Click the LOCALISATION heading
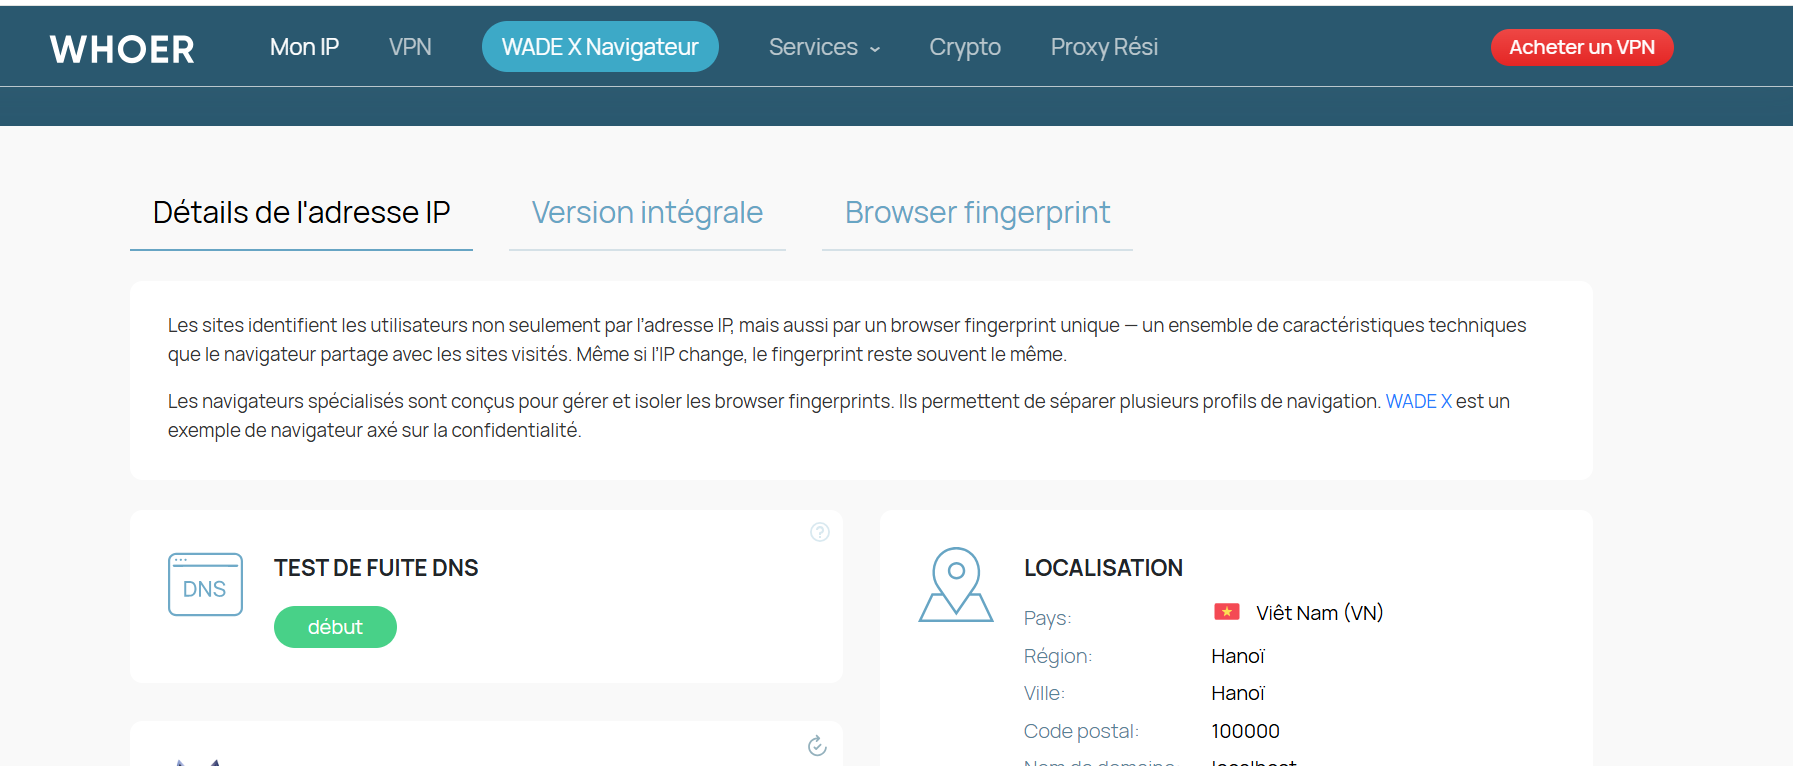 [1103, 568]
